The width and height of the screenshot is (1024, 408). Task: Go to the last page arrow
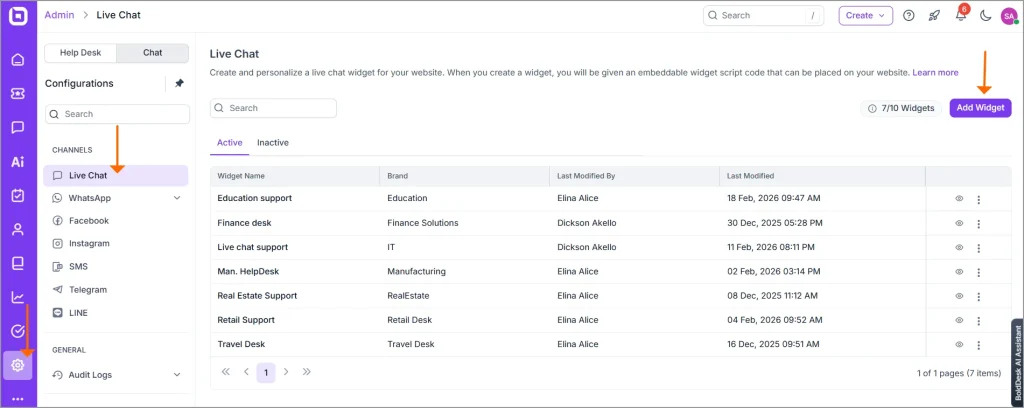coord(306,372)
